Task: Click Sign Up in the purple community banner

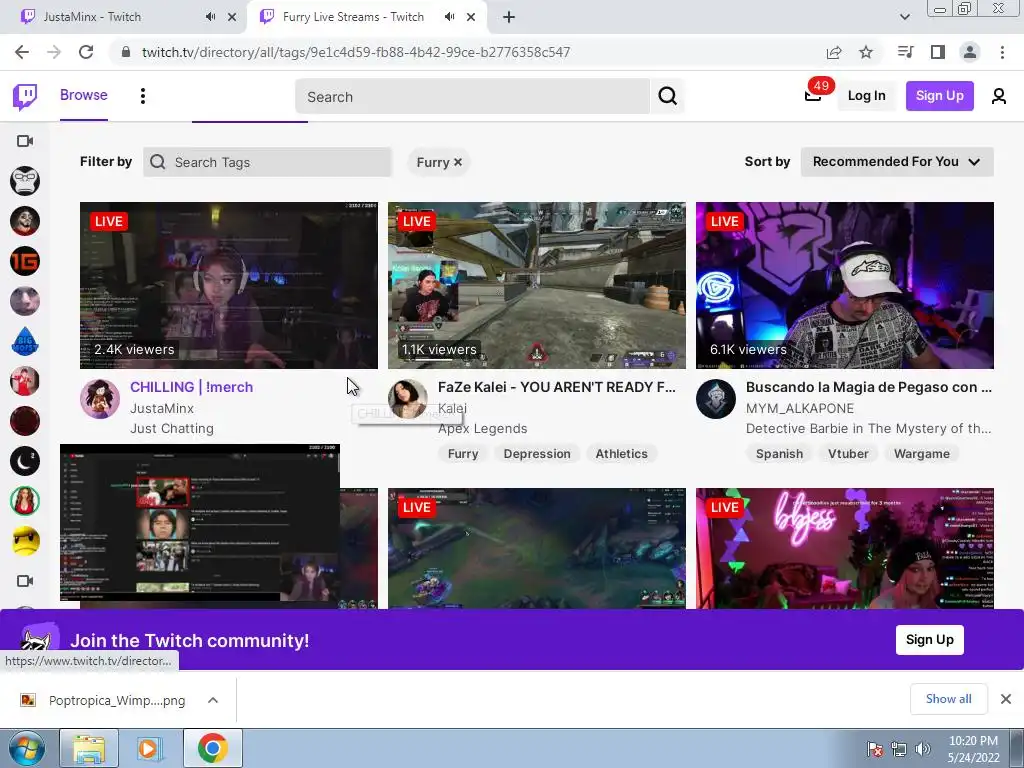Action: point(929,640)
